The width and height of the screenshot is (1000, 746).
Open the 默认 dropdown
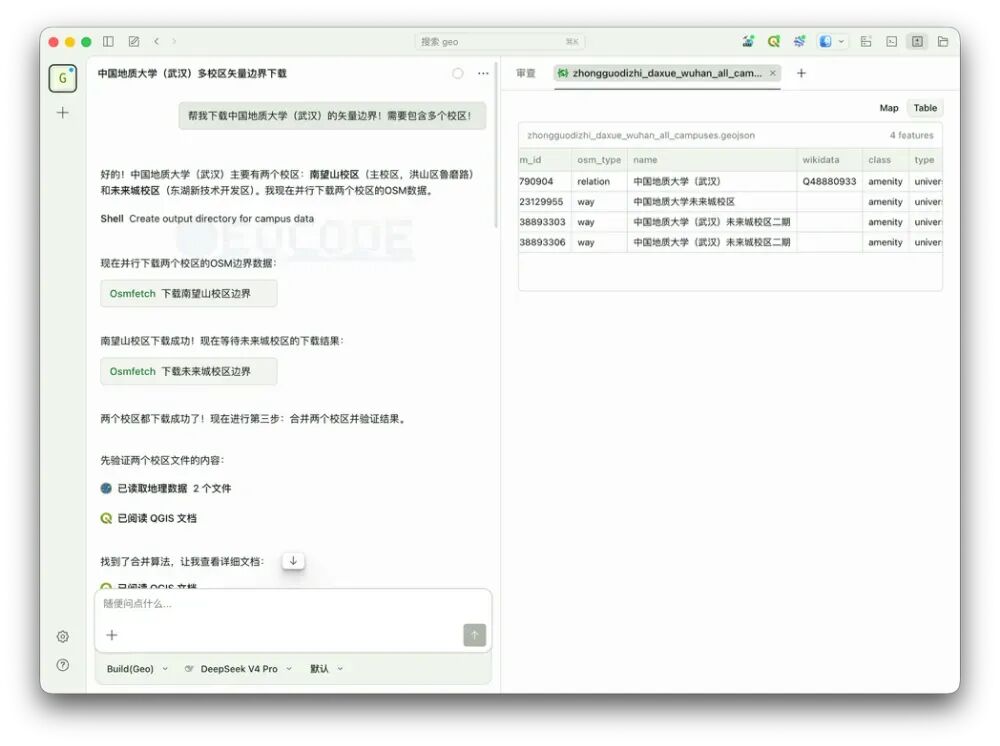pos(326,669)
